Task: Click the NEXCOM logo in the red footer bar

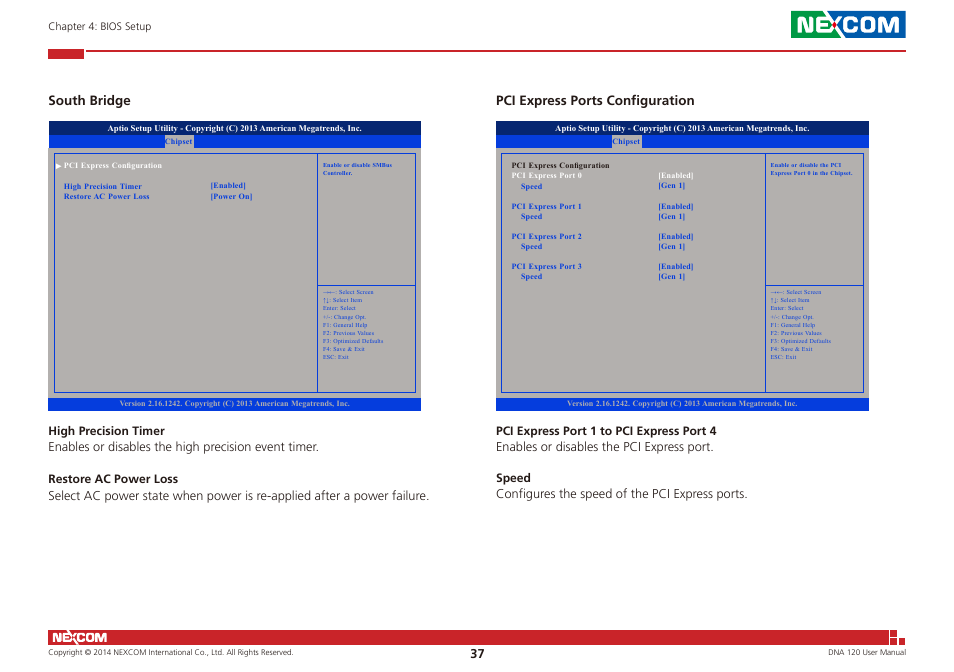Action: 79,637
